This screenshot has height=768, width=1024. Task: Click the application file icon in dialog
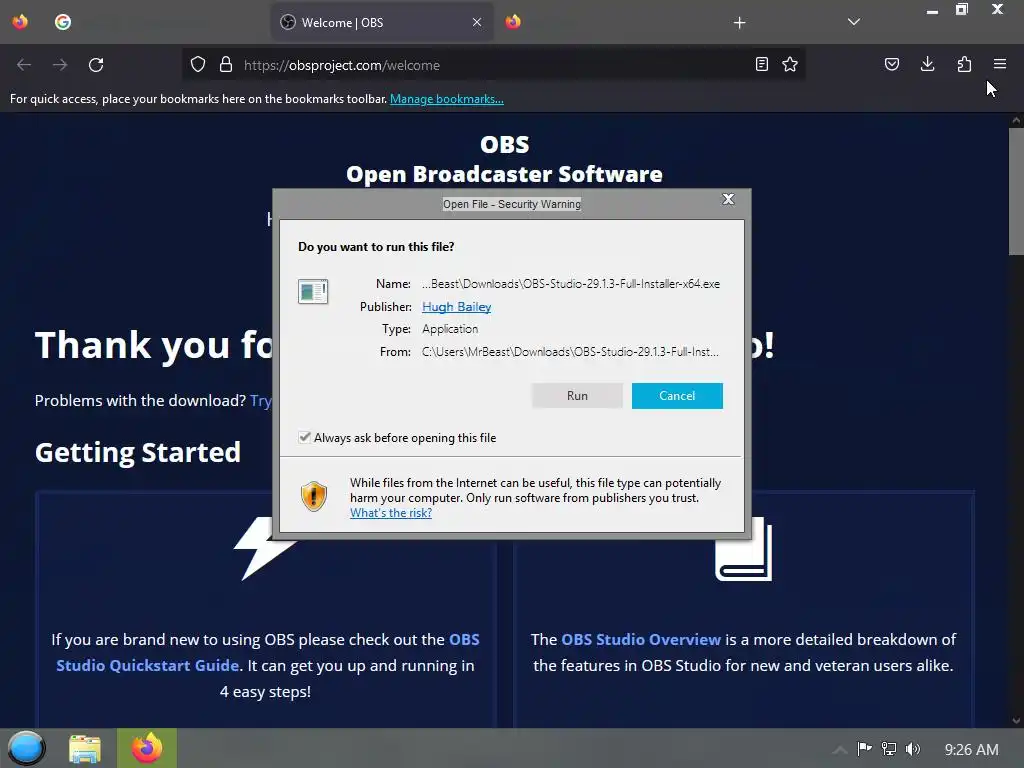[313, 291]
